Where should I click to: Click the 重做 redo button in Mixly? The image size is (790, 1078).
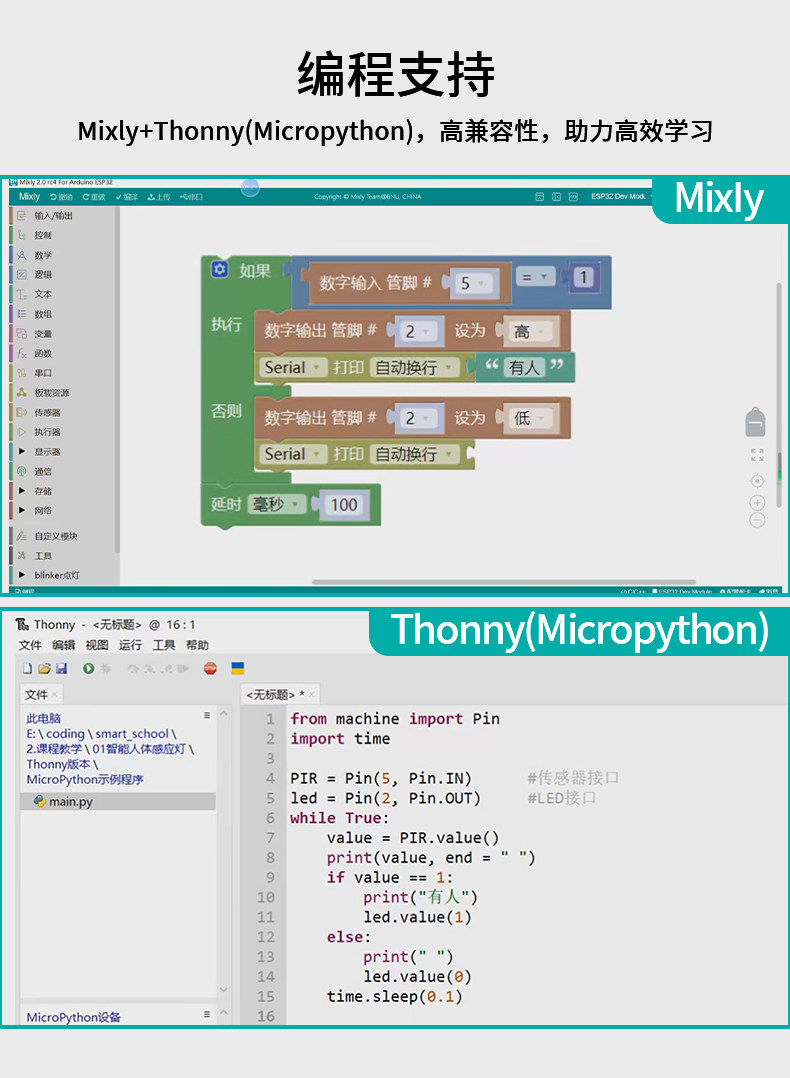[x=94, y=197]
